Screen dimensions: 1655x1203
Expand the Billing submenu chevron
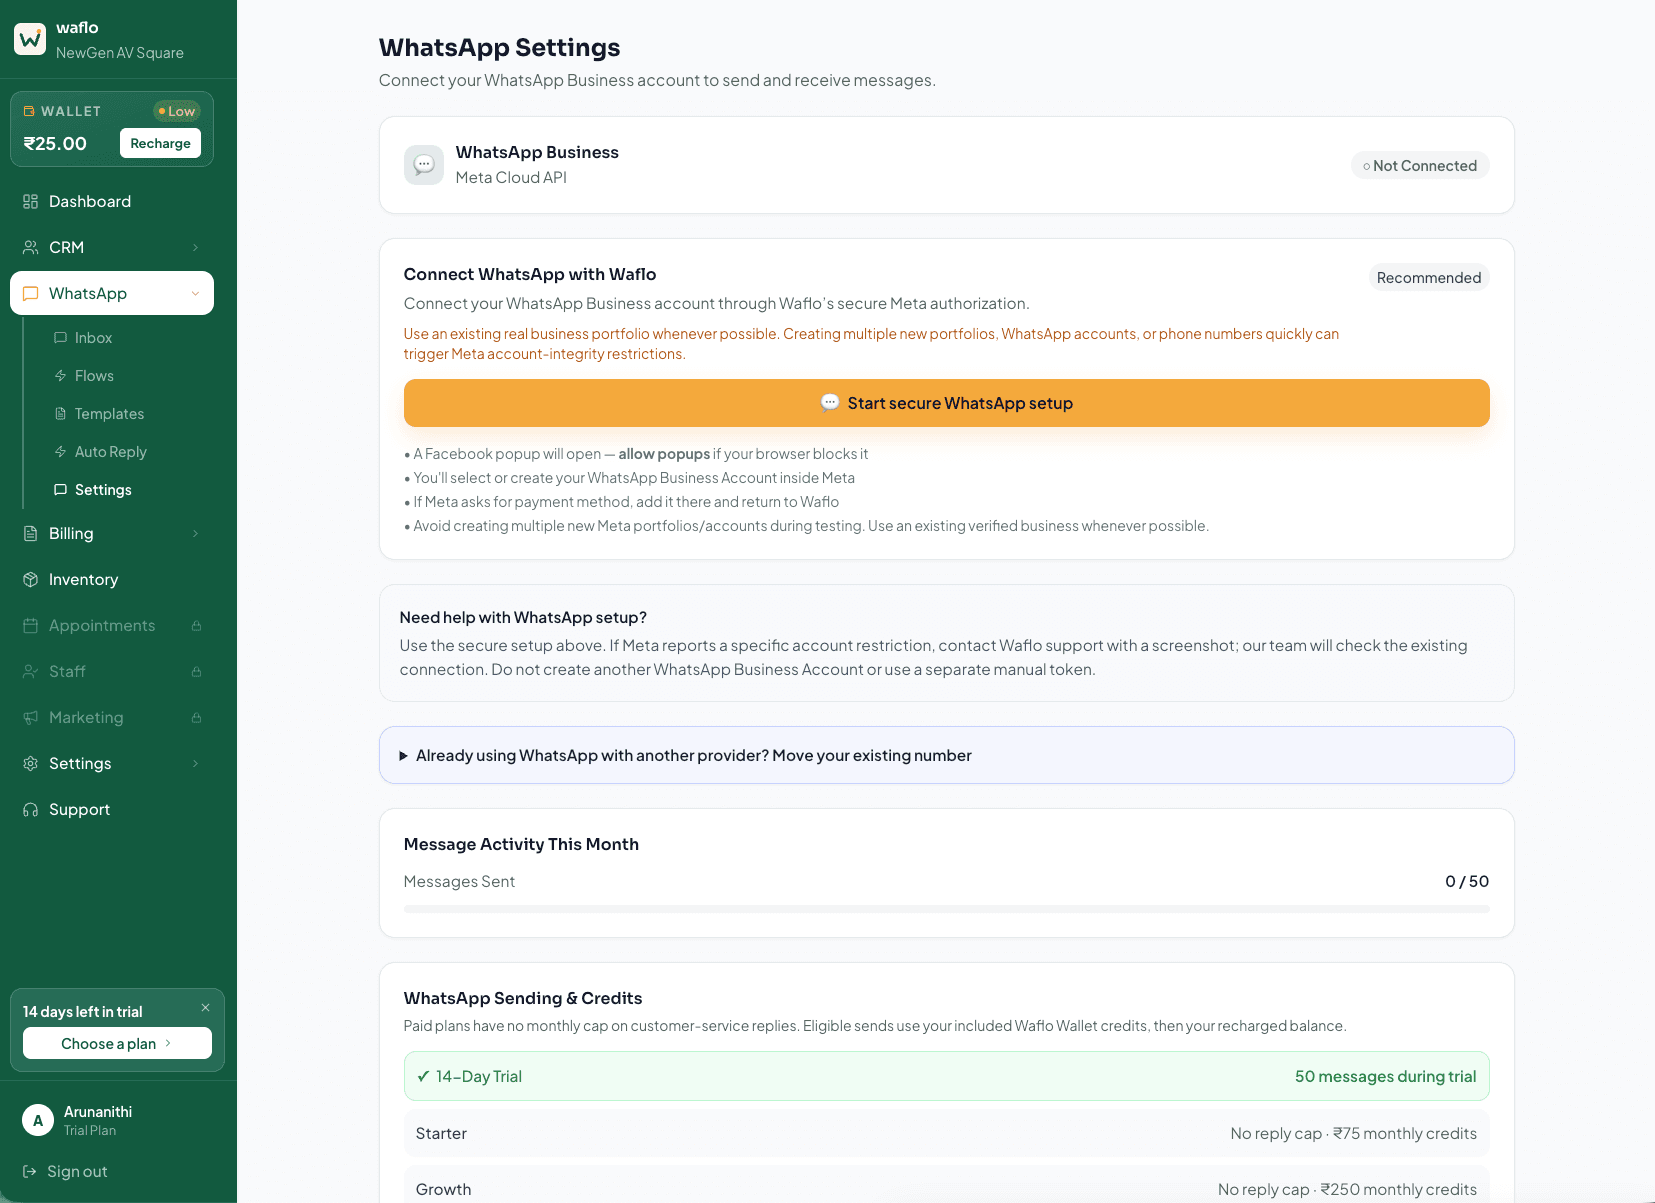[195, 533]
